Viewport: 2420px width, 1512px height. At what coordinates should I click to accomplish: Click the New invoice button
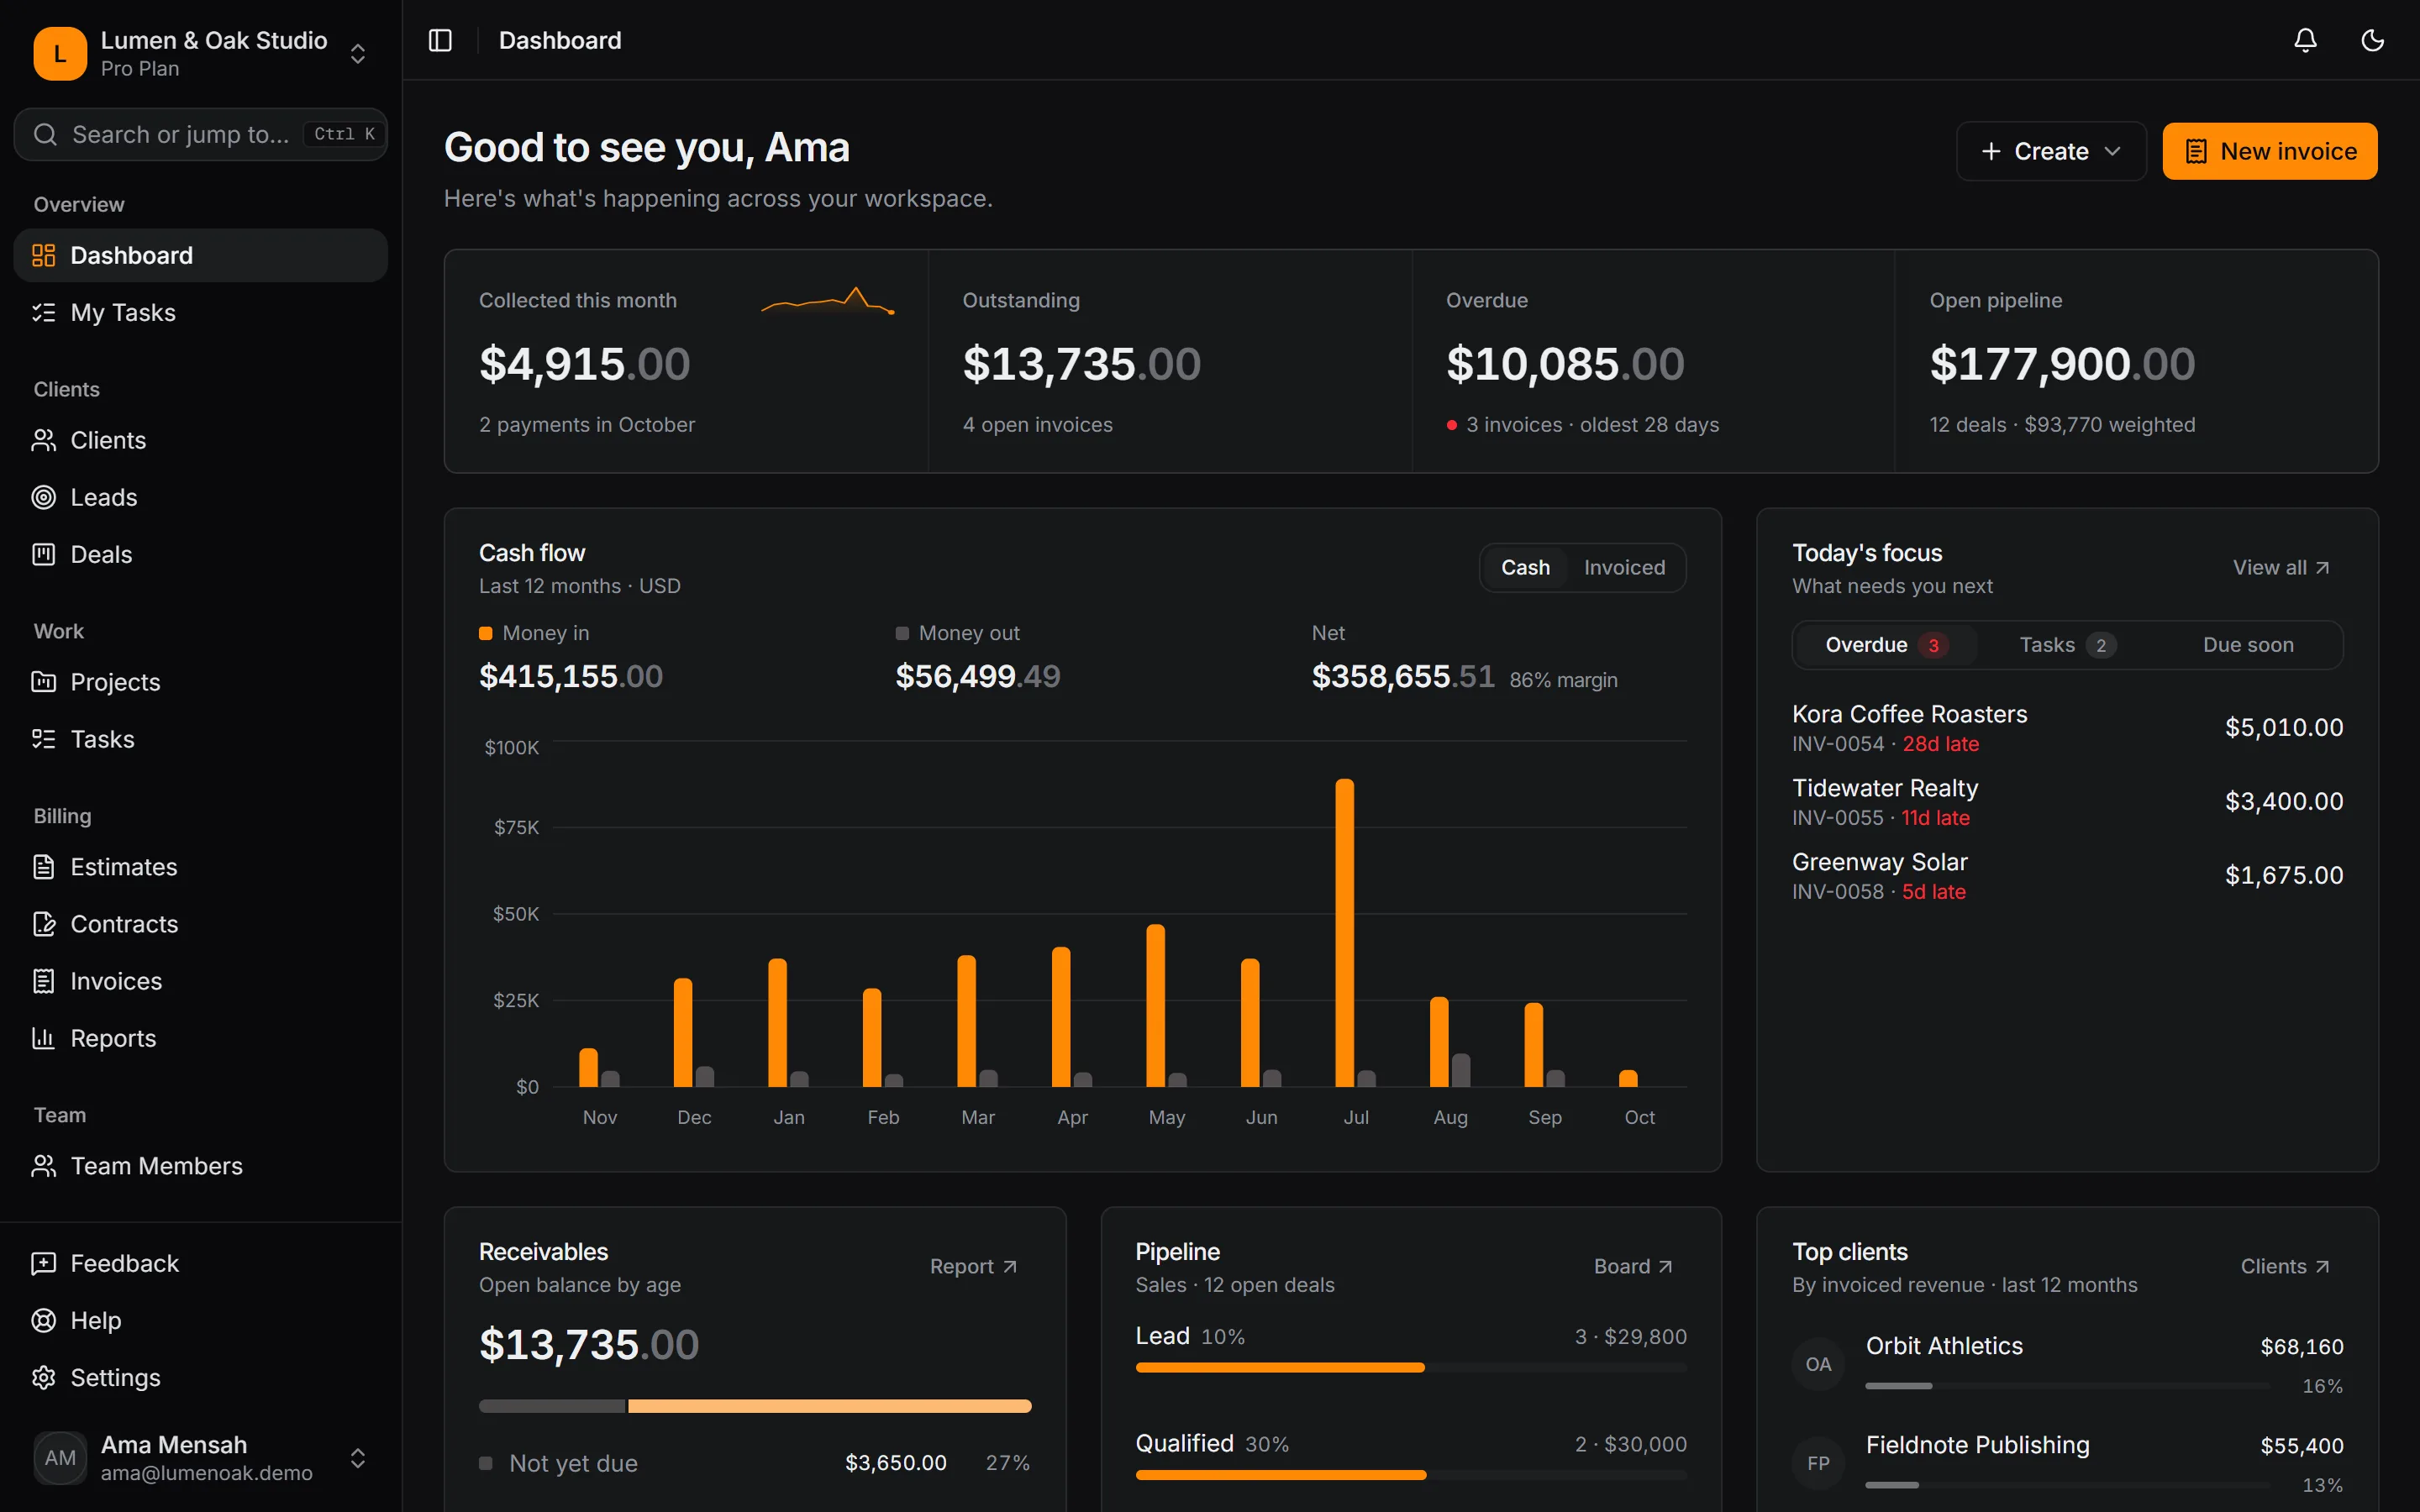coord(2270,151)
